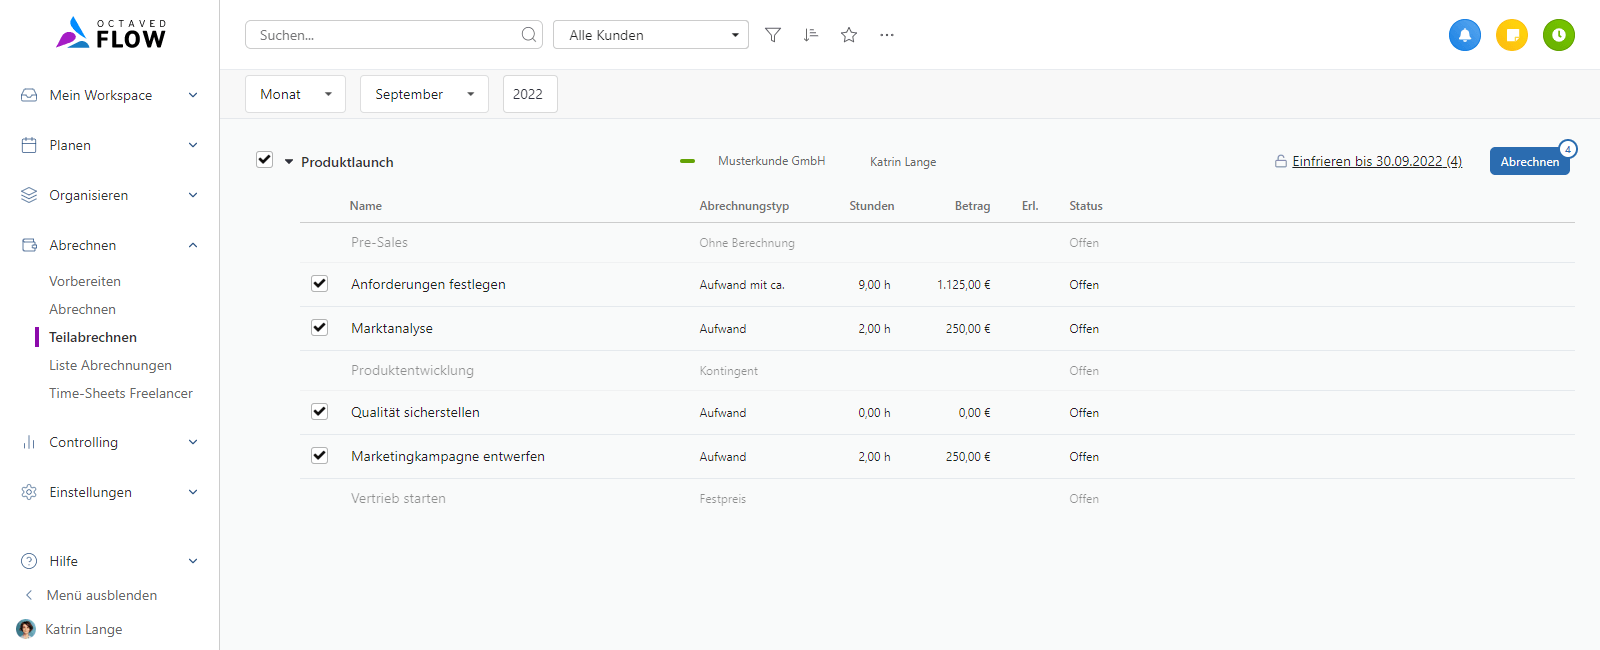Click the lock icon beside Einfrieren
1600x650 pixels.
click(x=1281, y=161)
